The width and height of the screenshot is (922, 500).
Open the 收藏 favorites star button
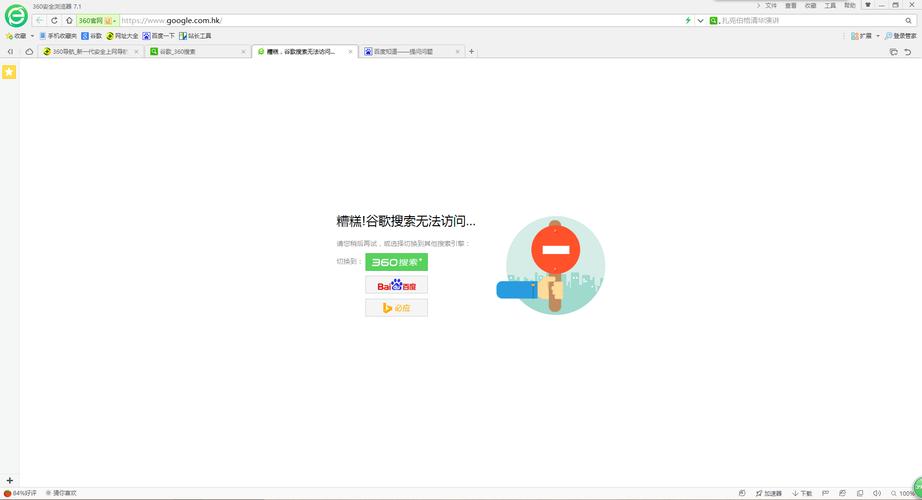click(16, 36)
